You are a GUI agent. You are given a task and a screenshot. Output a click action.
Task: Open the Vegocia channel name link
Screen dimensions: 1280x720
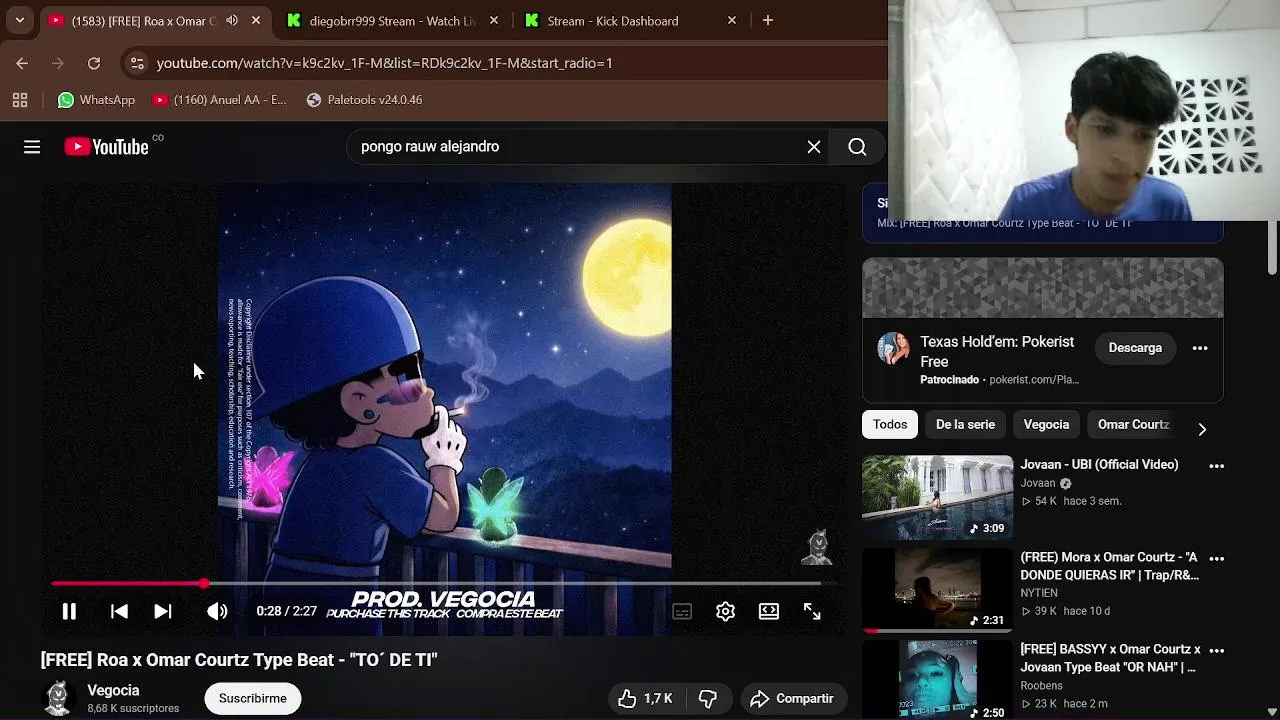tap(113, 690)
